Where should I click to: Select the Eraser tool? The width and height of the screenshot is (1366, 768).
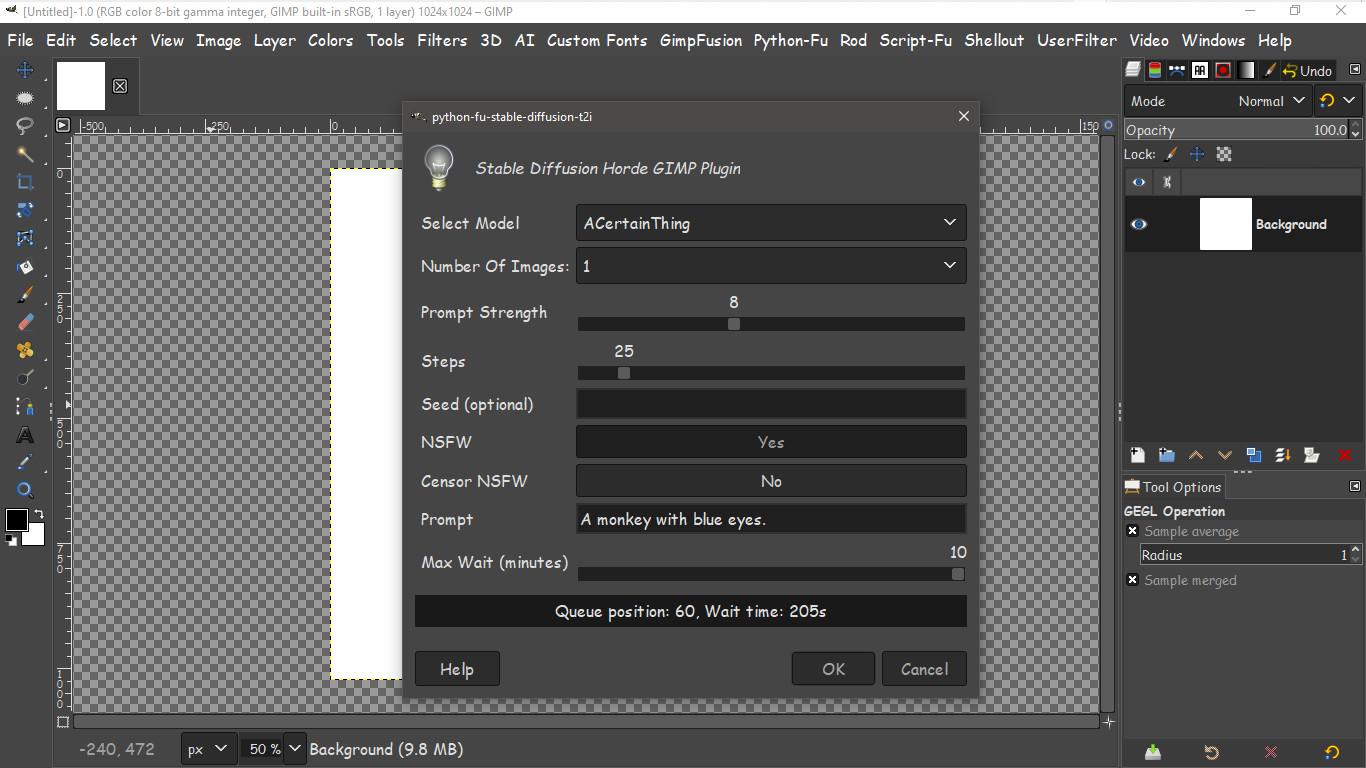pos(25,321)
